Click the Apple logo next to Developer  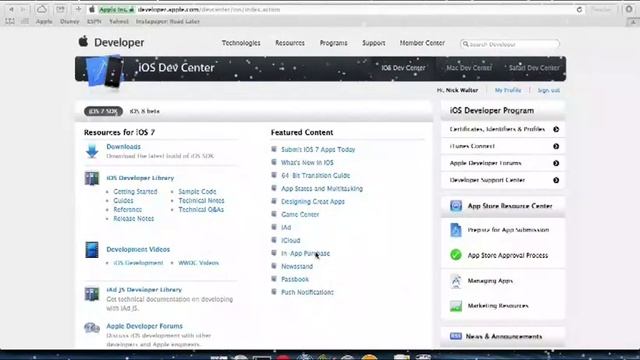[x=83, y=41]
